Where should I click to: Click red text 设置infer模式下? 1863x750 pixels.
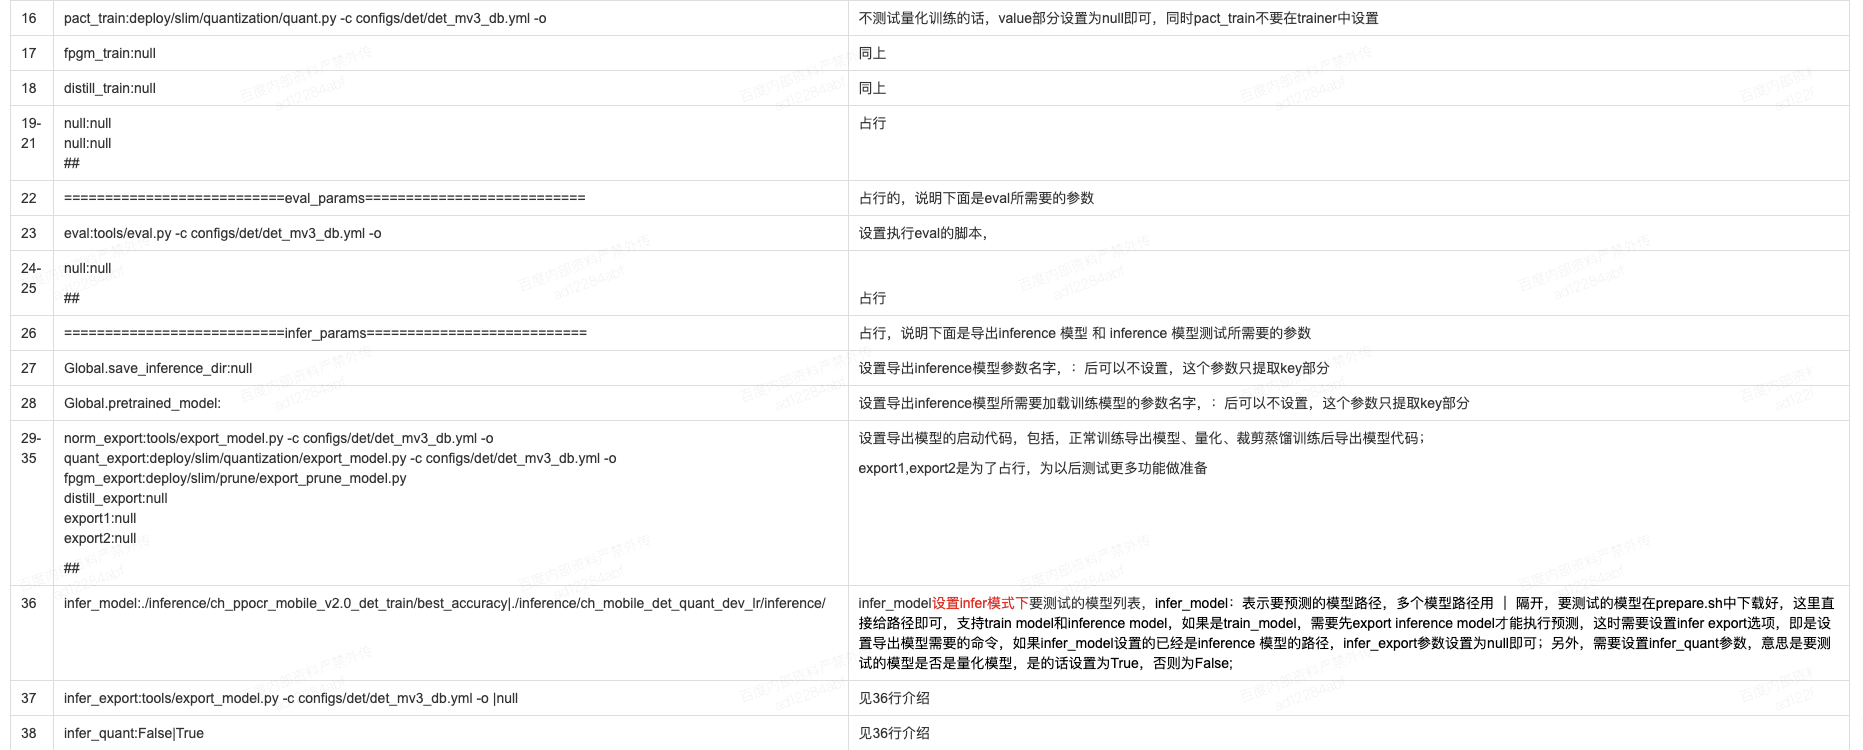click(x=980, y=603)
